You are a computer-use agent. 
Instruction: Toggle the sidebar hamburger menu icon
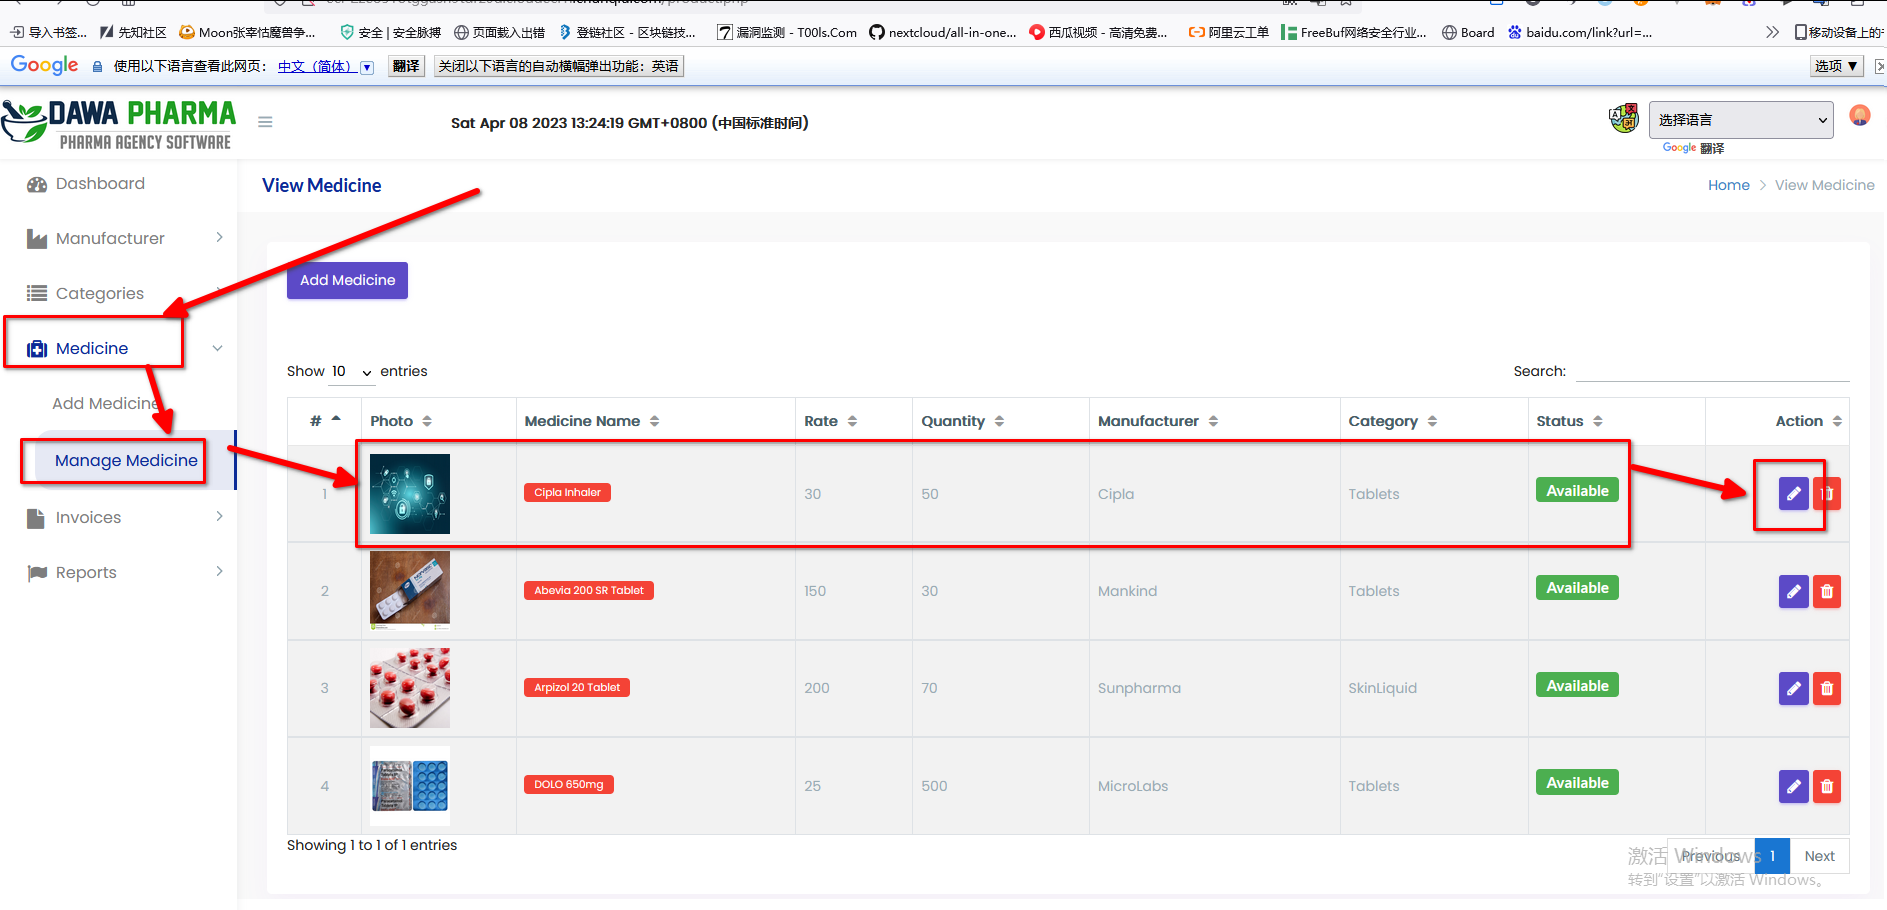click(x=265, y=122)
